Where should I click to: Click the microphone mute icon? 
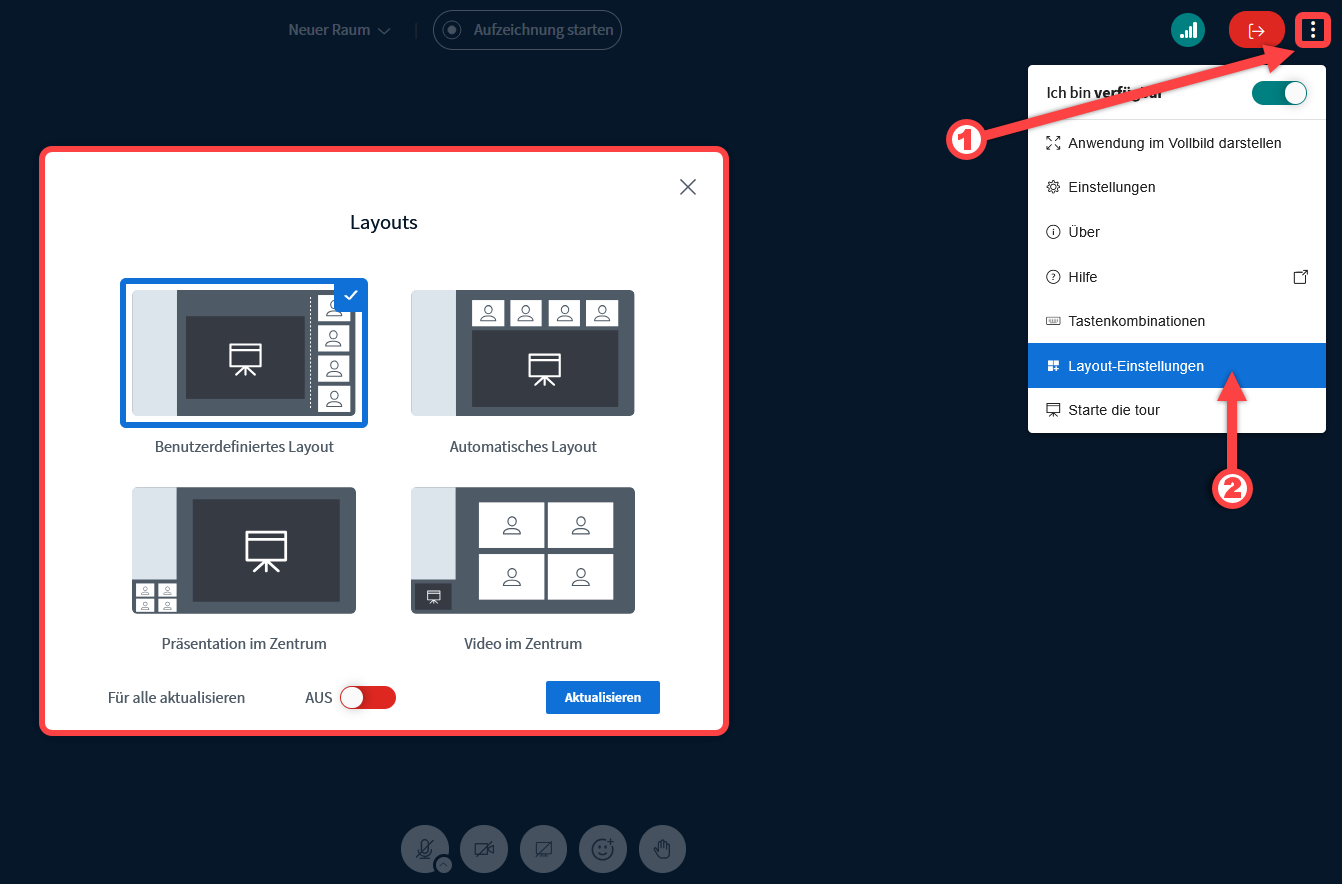pos(424,848)
